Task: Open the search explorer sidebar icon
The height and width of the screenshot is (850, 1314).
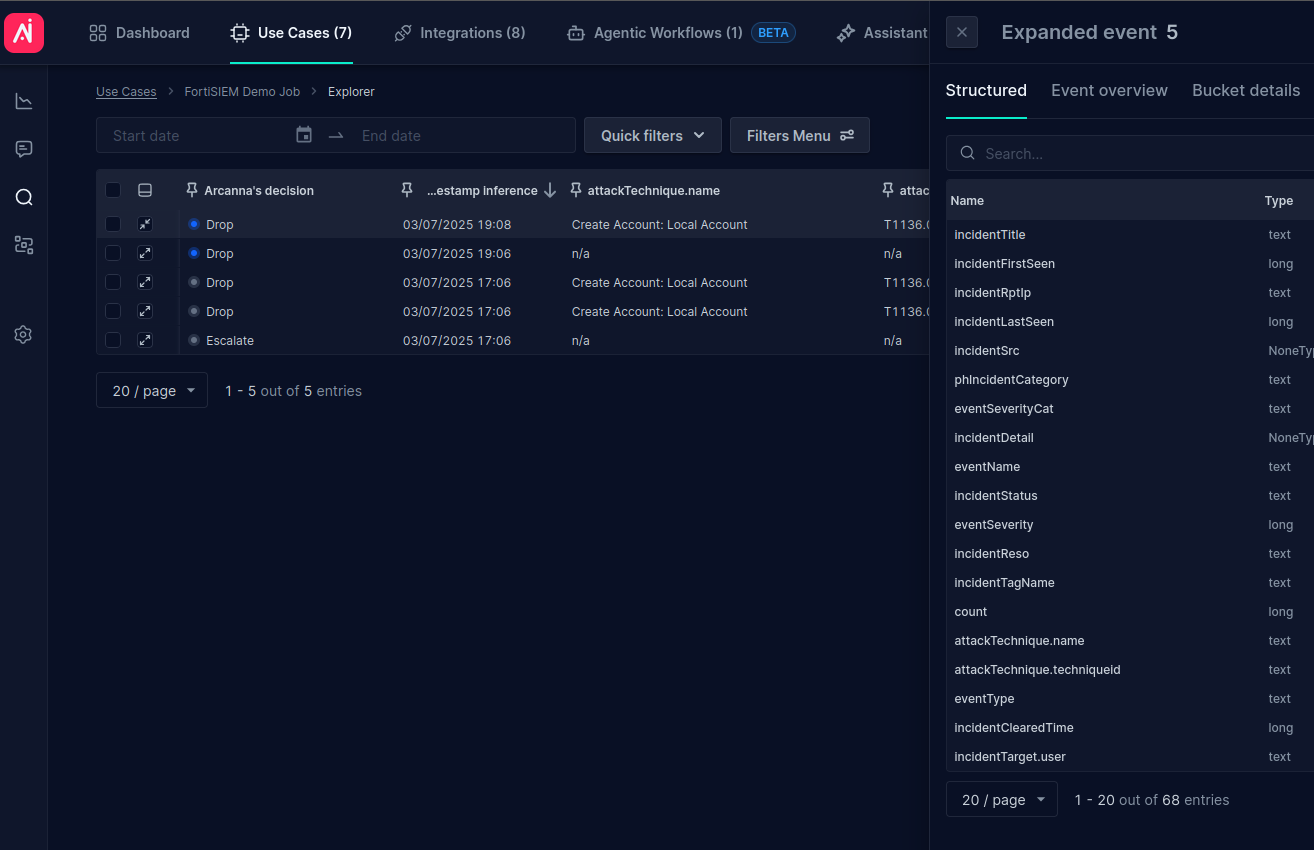Action: (24, 197)
